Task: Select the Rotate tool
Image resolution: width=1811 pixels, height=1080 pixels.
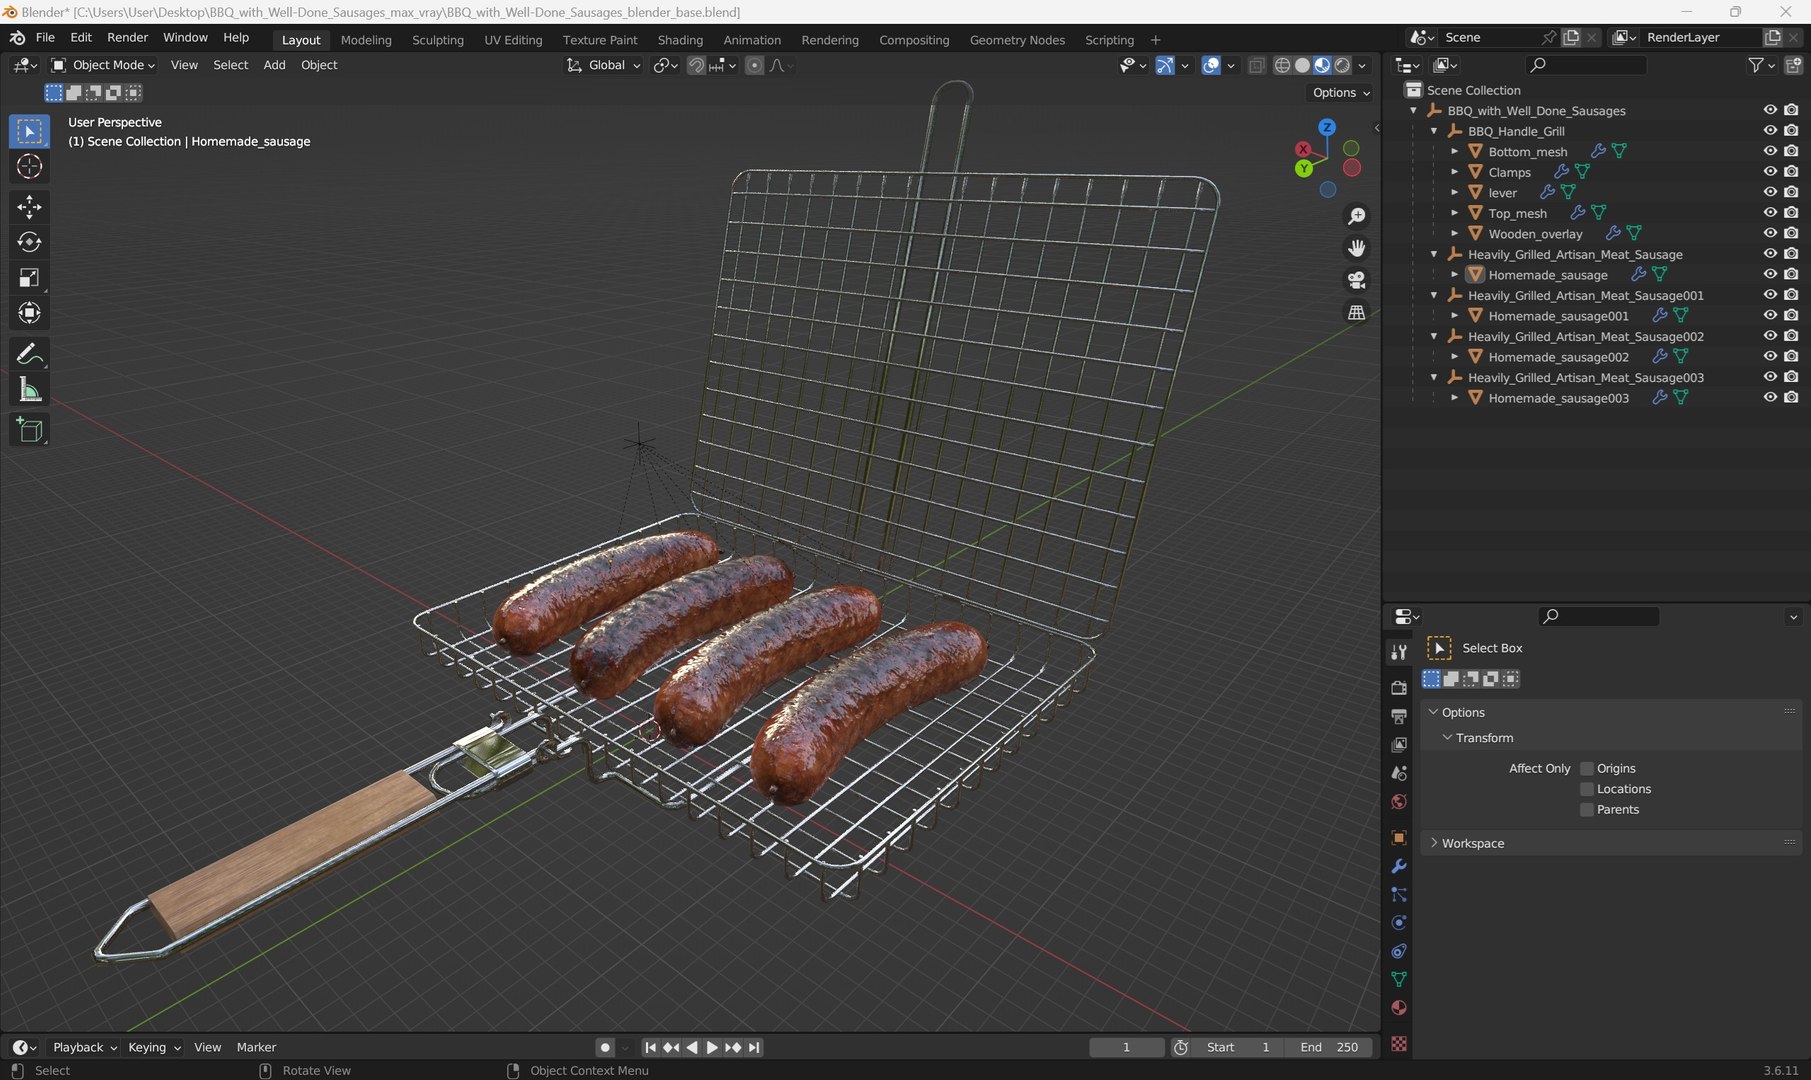Action: point(29,242)
